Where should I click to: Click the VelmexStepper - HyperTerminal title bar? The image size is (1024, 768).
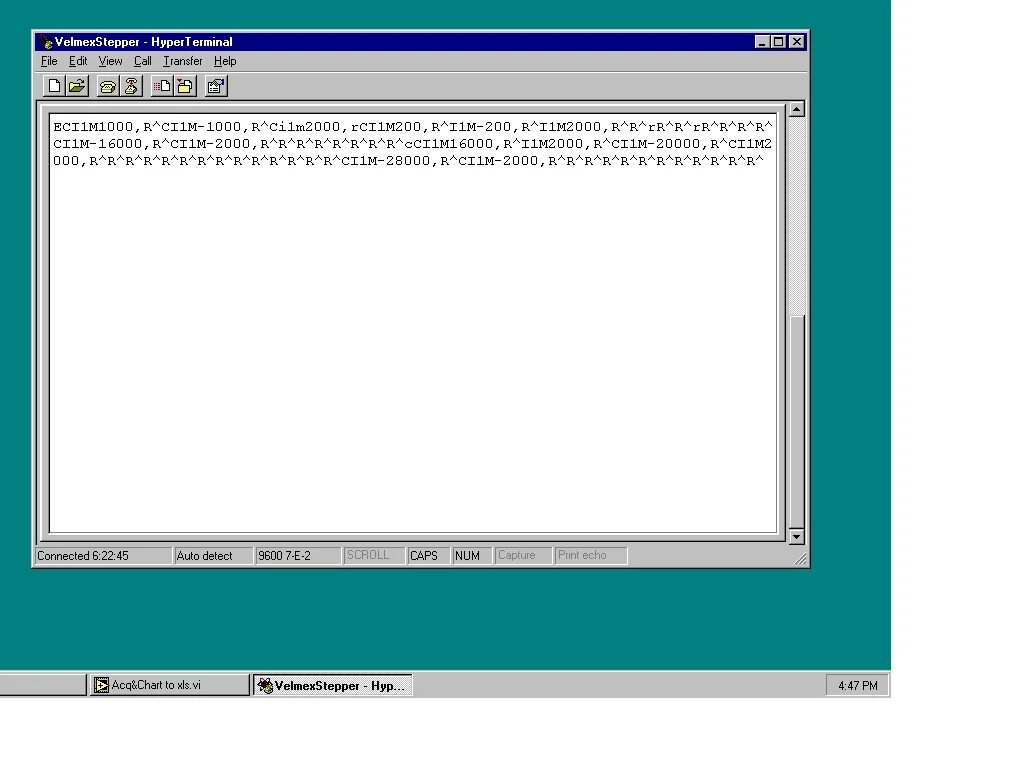421,42
